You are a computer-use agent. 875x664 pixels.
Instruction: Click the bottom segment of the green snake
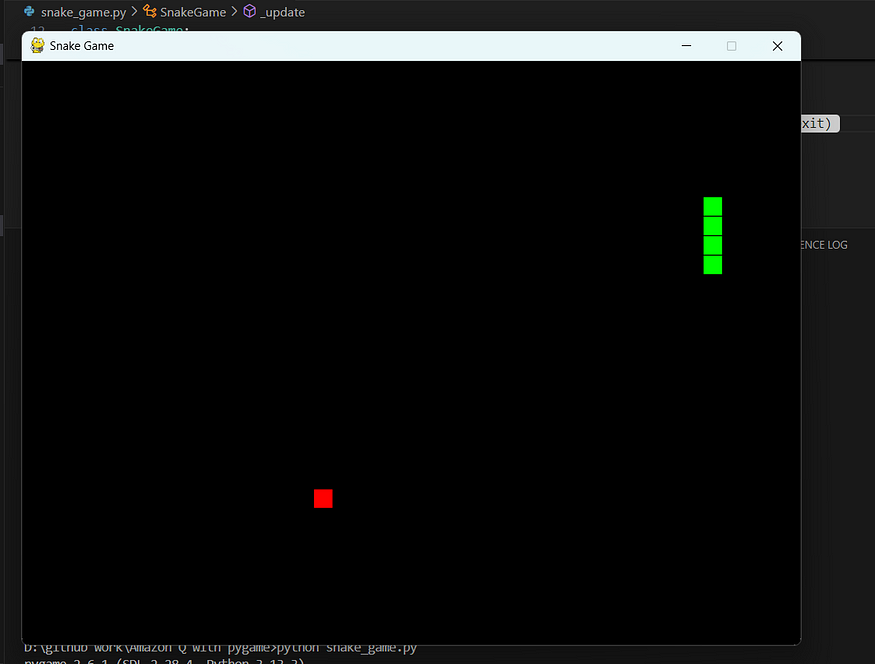tap(713, 265)
